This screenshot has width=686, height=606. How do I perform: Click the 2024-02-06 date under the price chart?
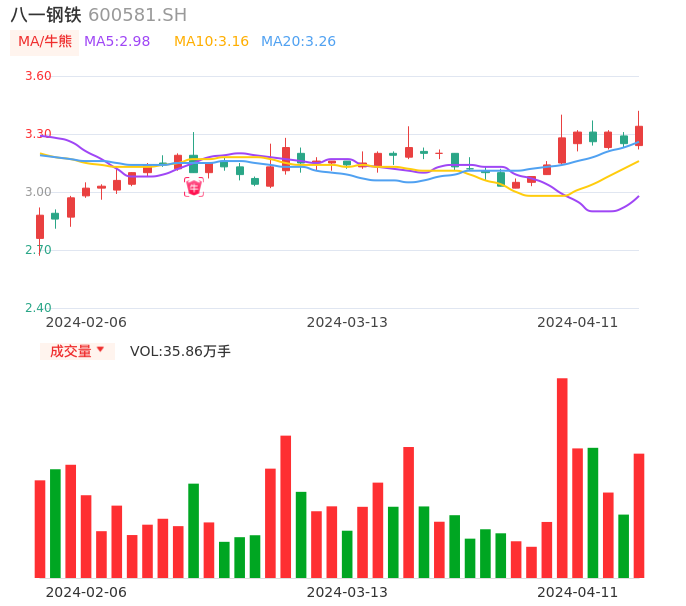click(x=86, y=322)
